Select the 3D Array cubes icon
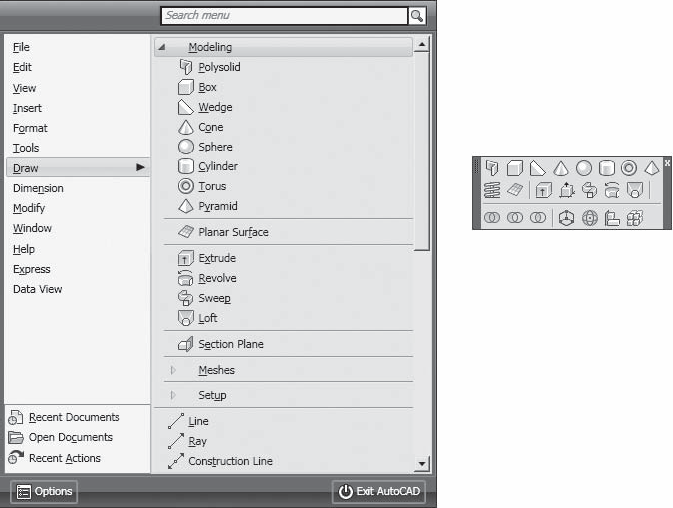The width and height of the screenshot is (673, 508). pos(635,218)
